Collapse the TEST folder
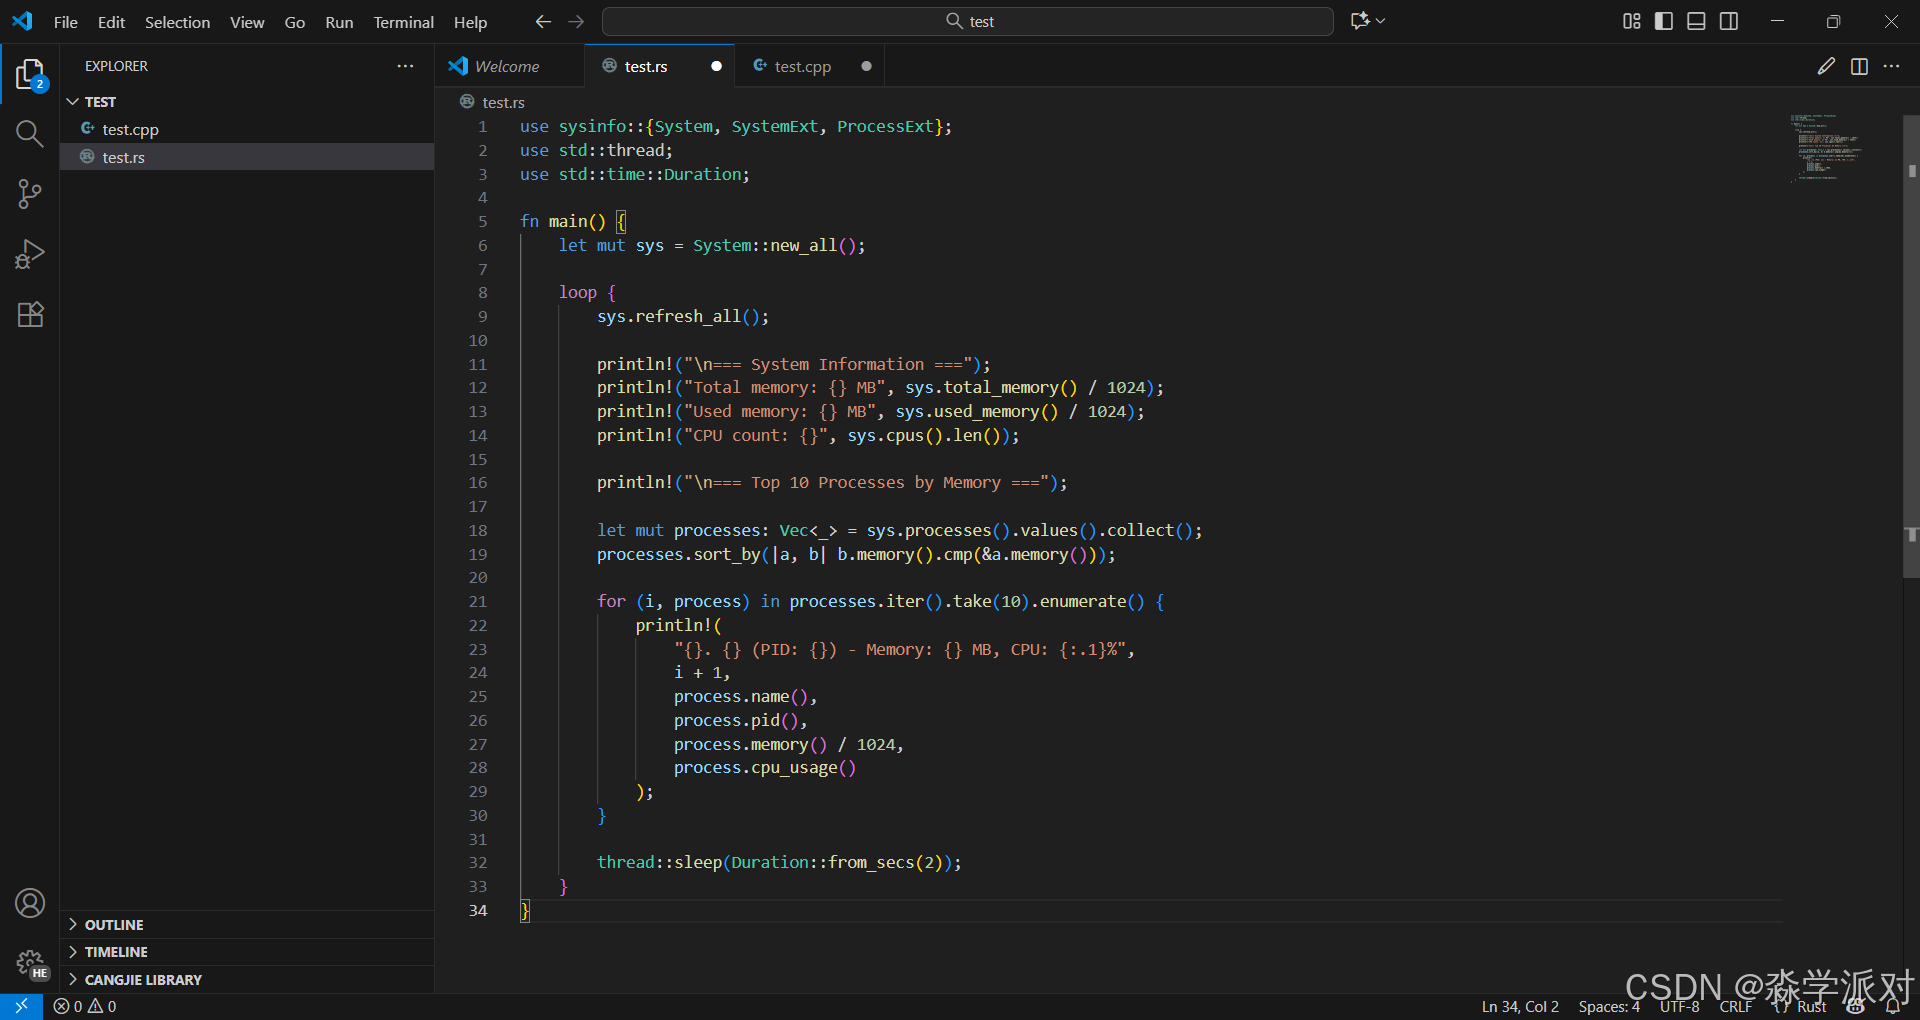The width and height of the screenshot is (1920, 1020). (x=247, y=101)
